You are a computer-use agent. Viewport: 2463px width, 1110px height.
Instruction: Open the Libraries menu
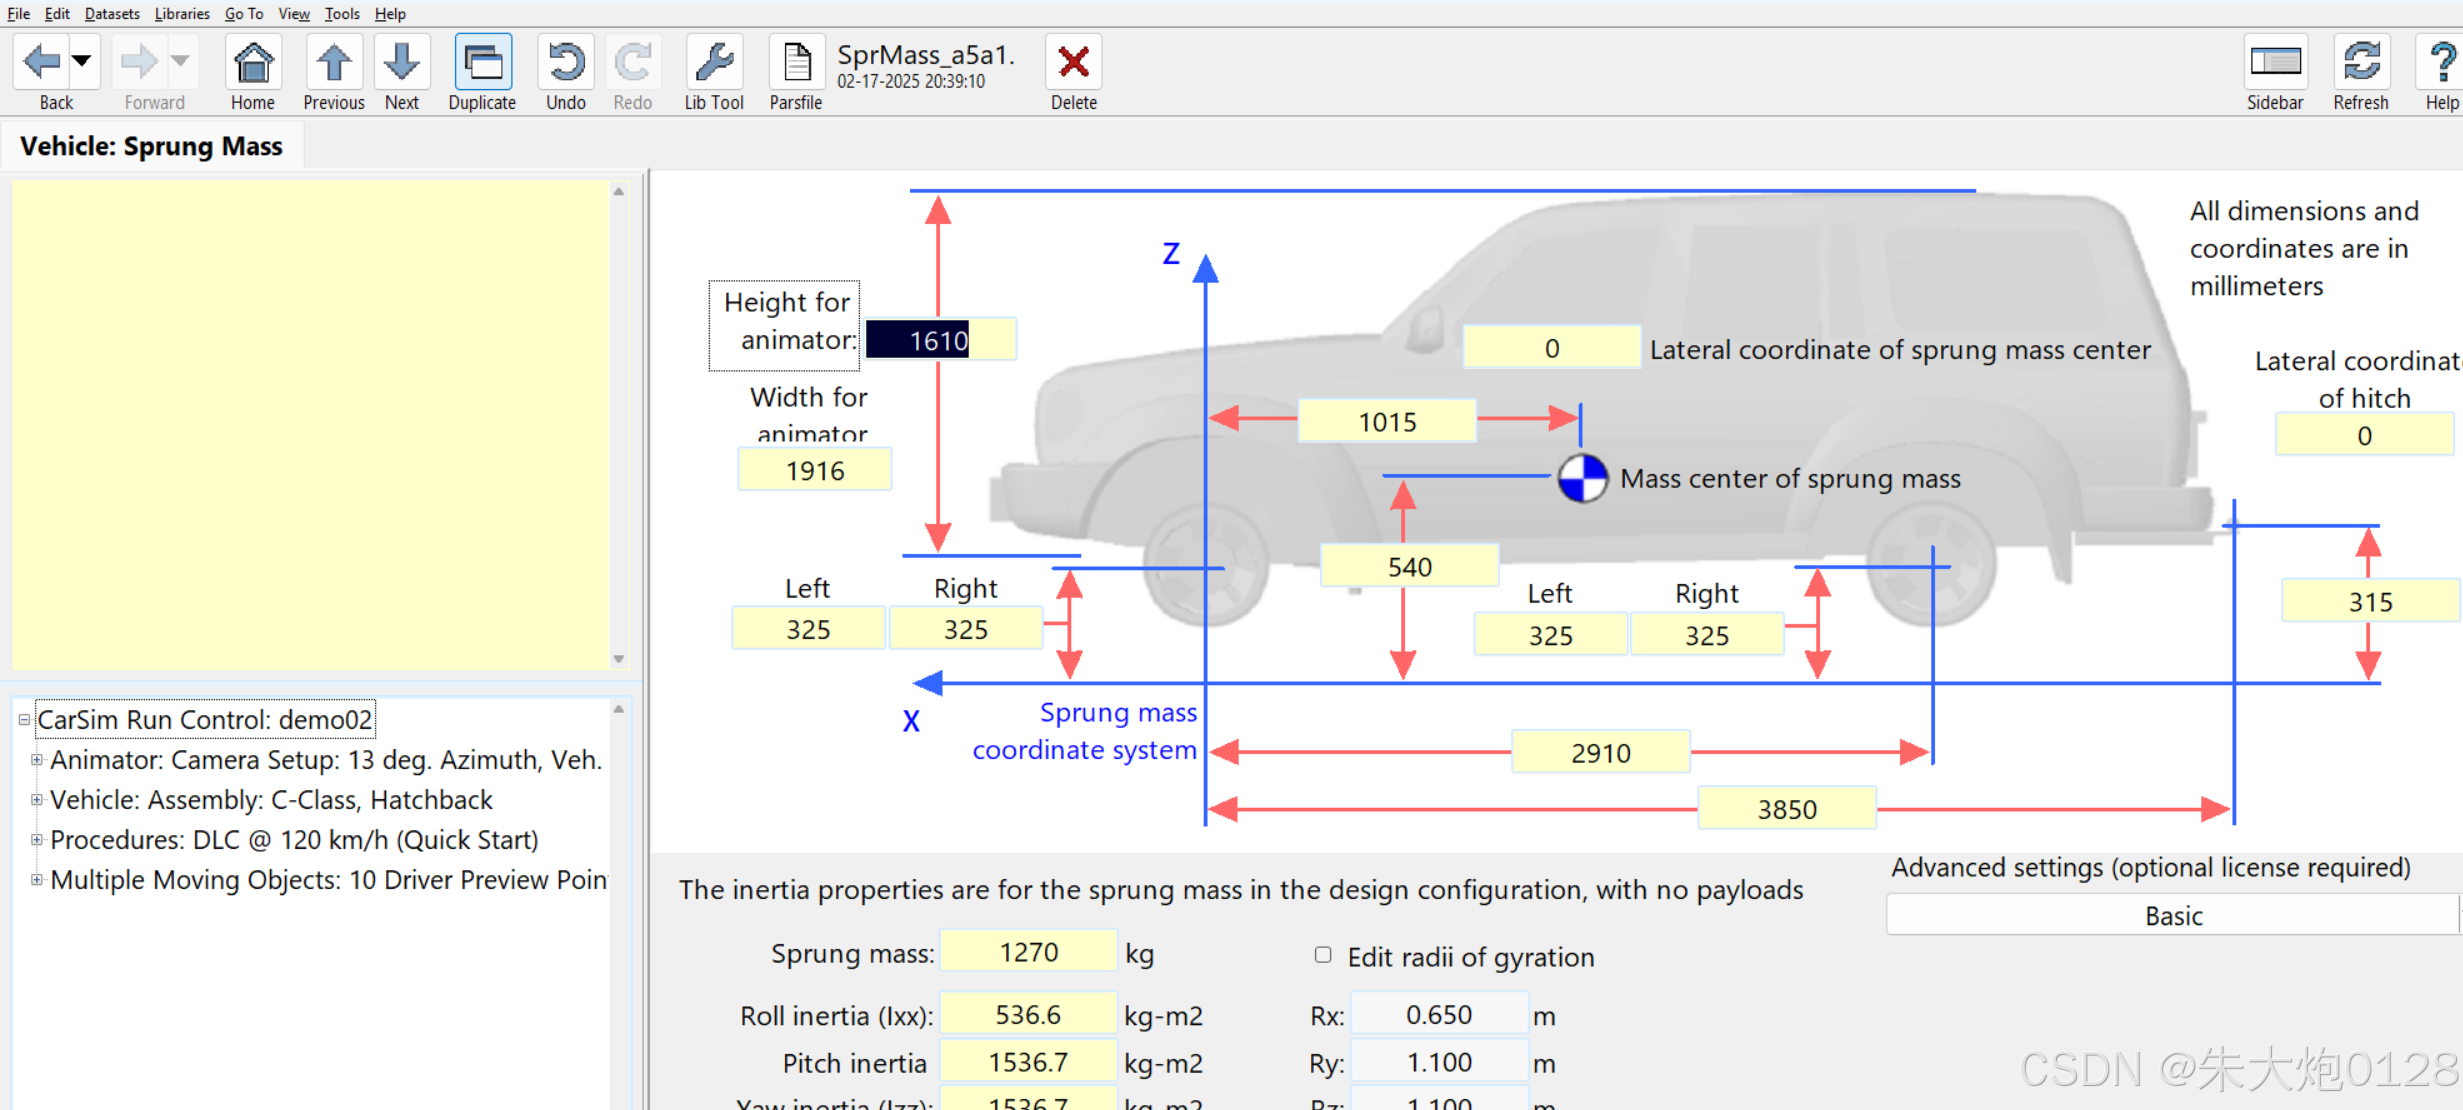point(182,13)
